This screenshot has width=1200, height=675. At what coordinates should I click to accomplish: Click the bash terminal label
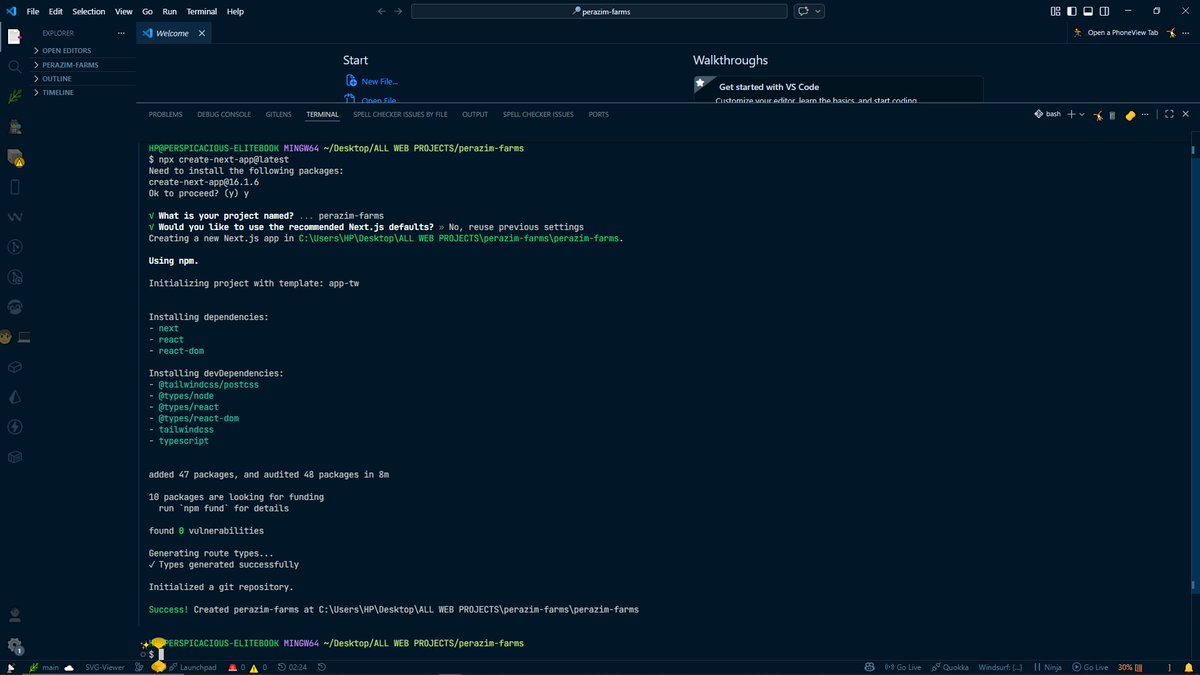click(1047, 115)
